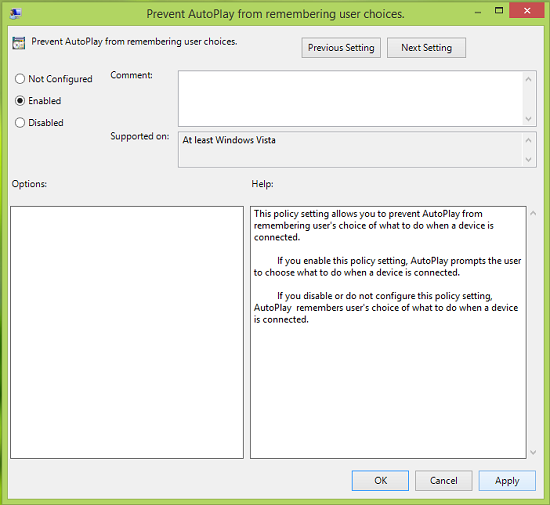This screenshot has height=505, width=550.
Task: Select the Disabled radio button
Action: point(20,122)
